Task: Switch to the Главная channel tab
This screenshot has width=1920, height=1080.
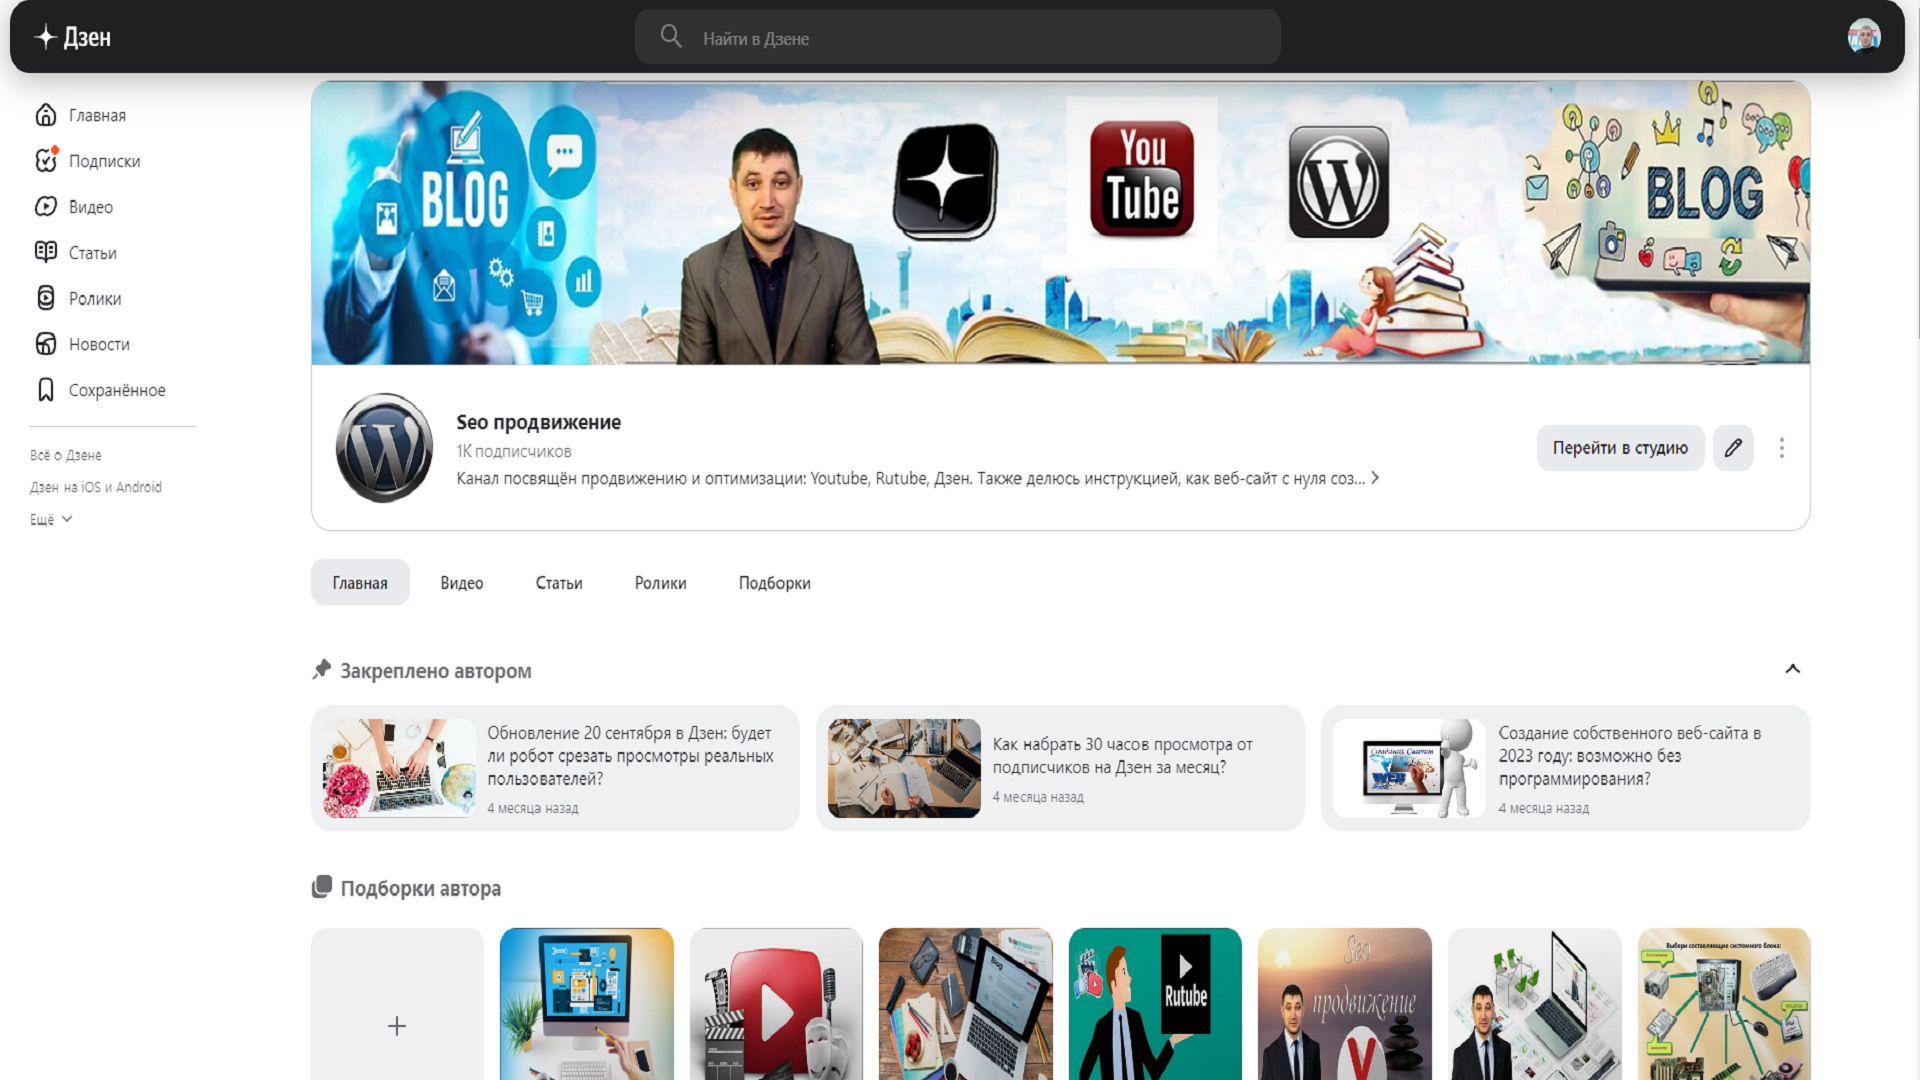Action: pyautogui.click(x=360, y=583)
